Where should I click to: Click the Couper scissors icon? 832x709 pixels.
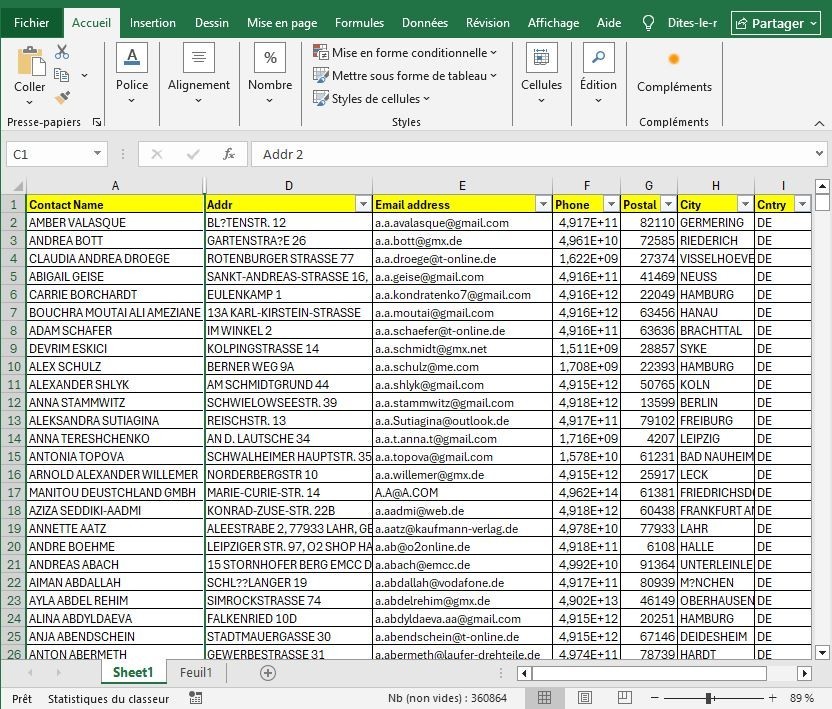point(62,51)
